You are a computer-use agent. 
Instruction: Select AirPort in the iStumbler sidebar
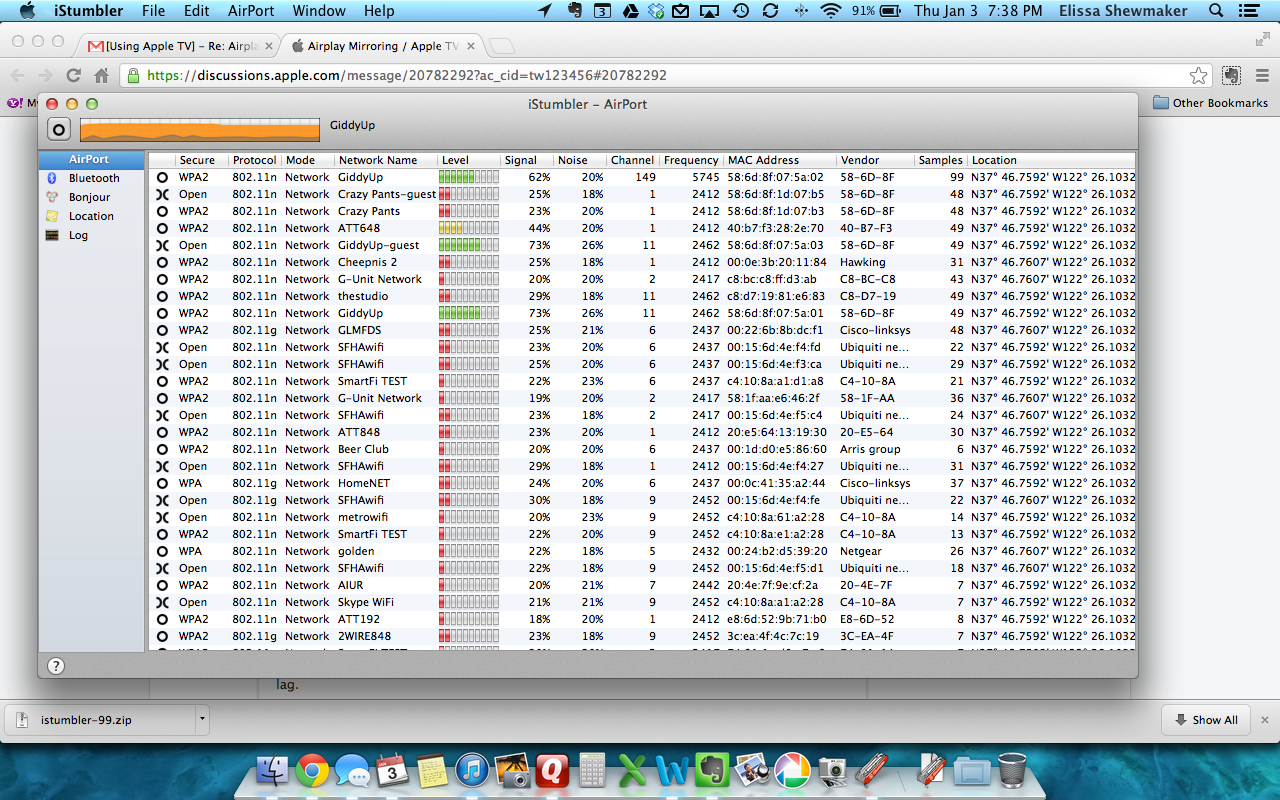pyautogui.click(x=91, y=159)
